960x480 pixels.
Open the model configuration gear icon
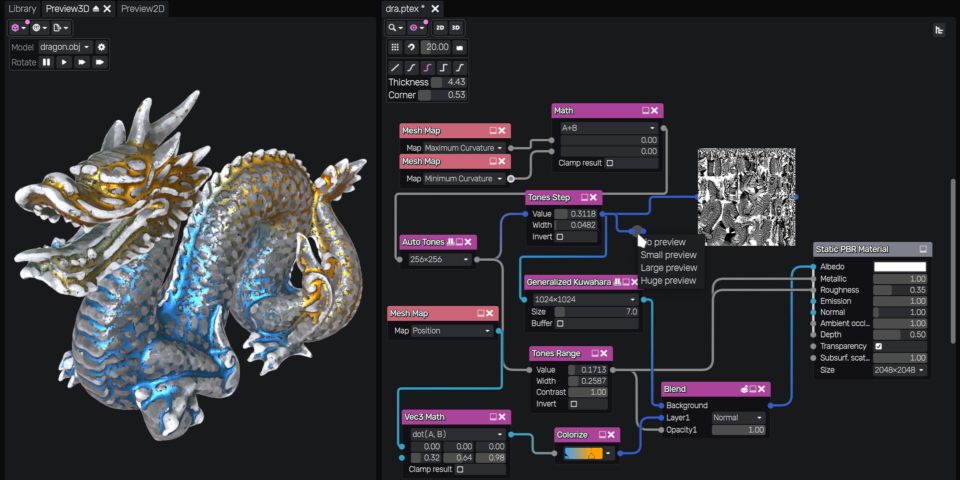[x=101, y=47]
